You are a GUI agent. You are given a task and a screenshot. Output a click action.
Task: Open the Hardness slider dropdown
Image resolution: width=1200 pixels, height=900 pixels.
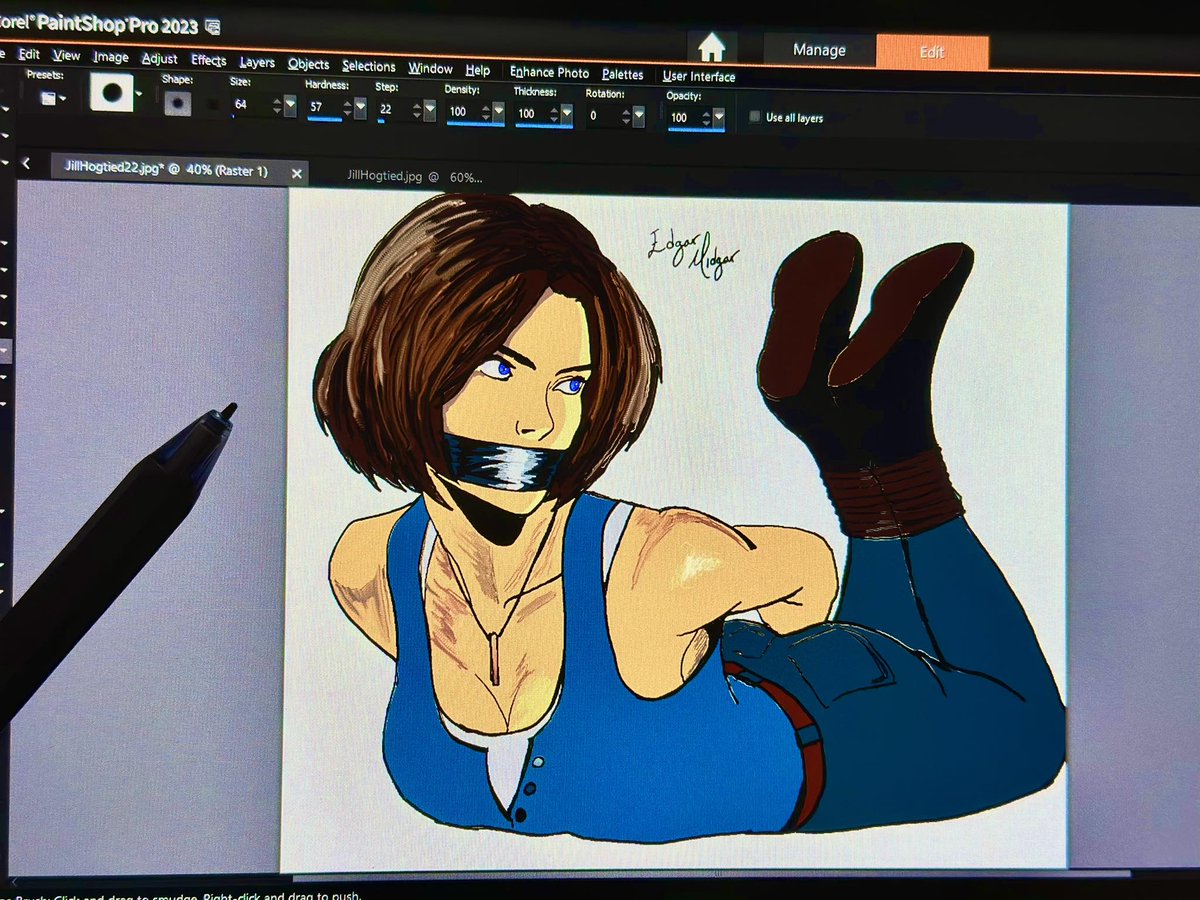(x=360, y=108)
